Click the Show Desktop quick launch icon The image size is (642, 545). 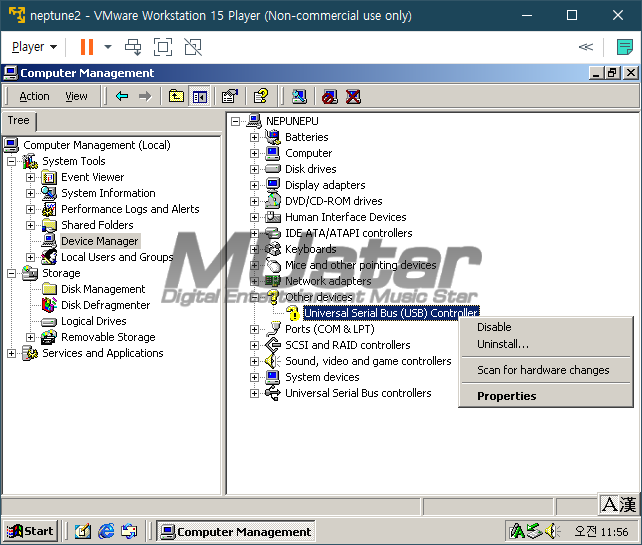point(82,531)
